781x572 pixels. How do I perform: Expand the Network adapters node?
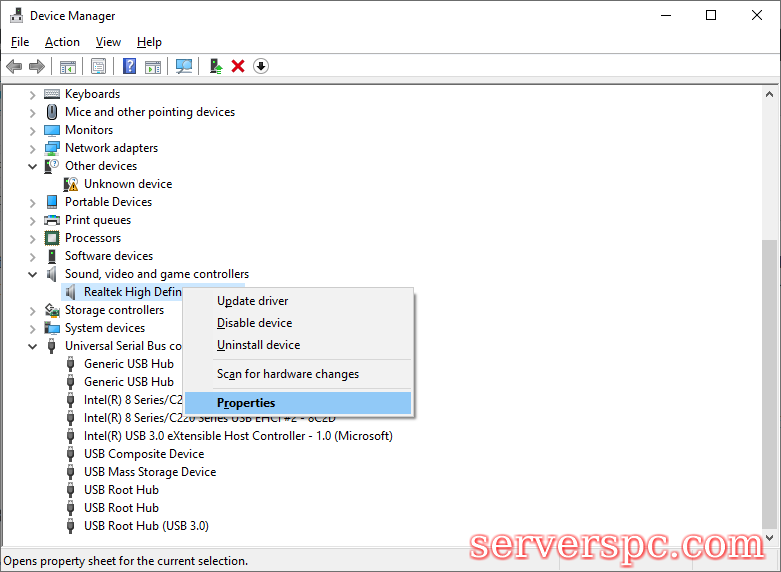click(x=32, y=148)
